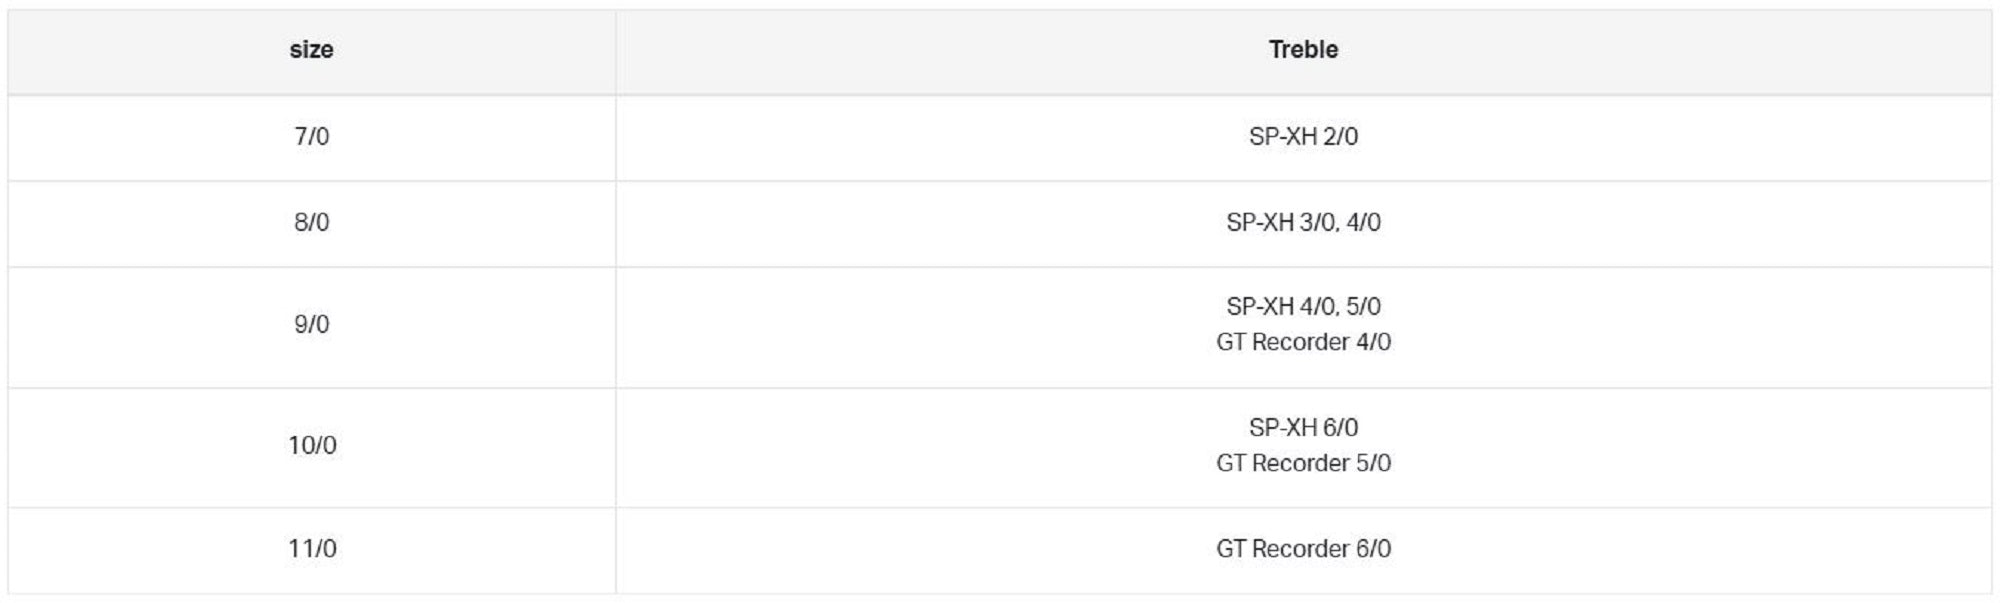Select the 10/0 size cell
Screen dimensions: 2000x603
pos(312,446)
